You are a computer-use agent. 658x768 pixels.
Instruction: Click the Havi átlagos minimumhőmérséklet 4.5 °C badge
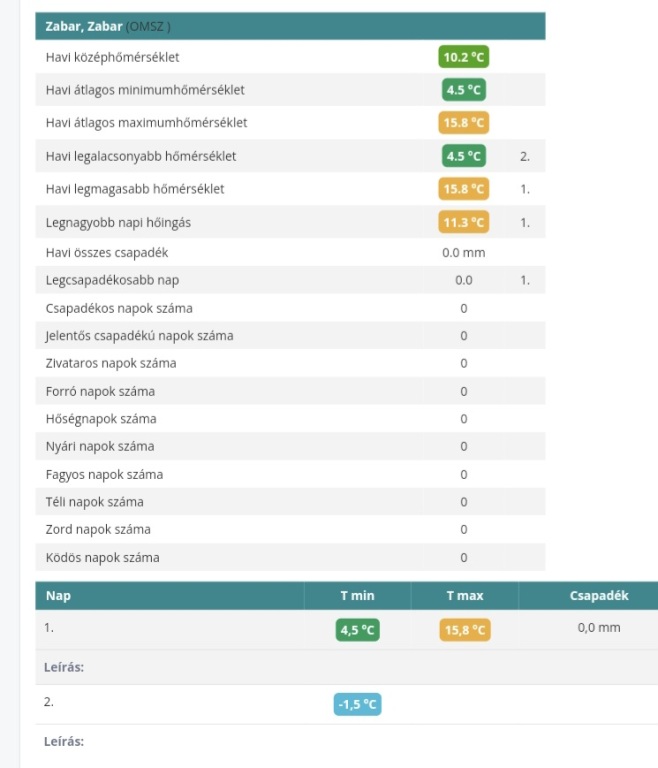pyautogui.click(x=463, y=90)
